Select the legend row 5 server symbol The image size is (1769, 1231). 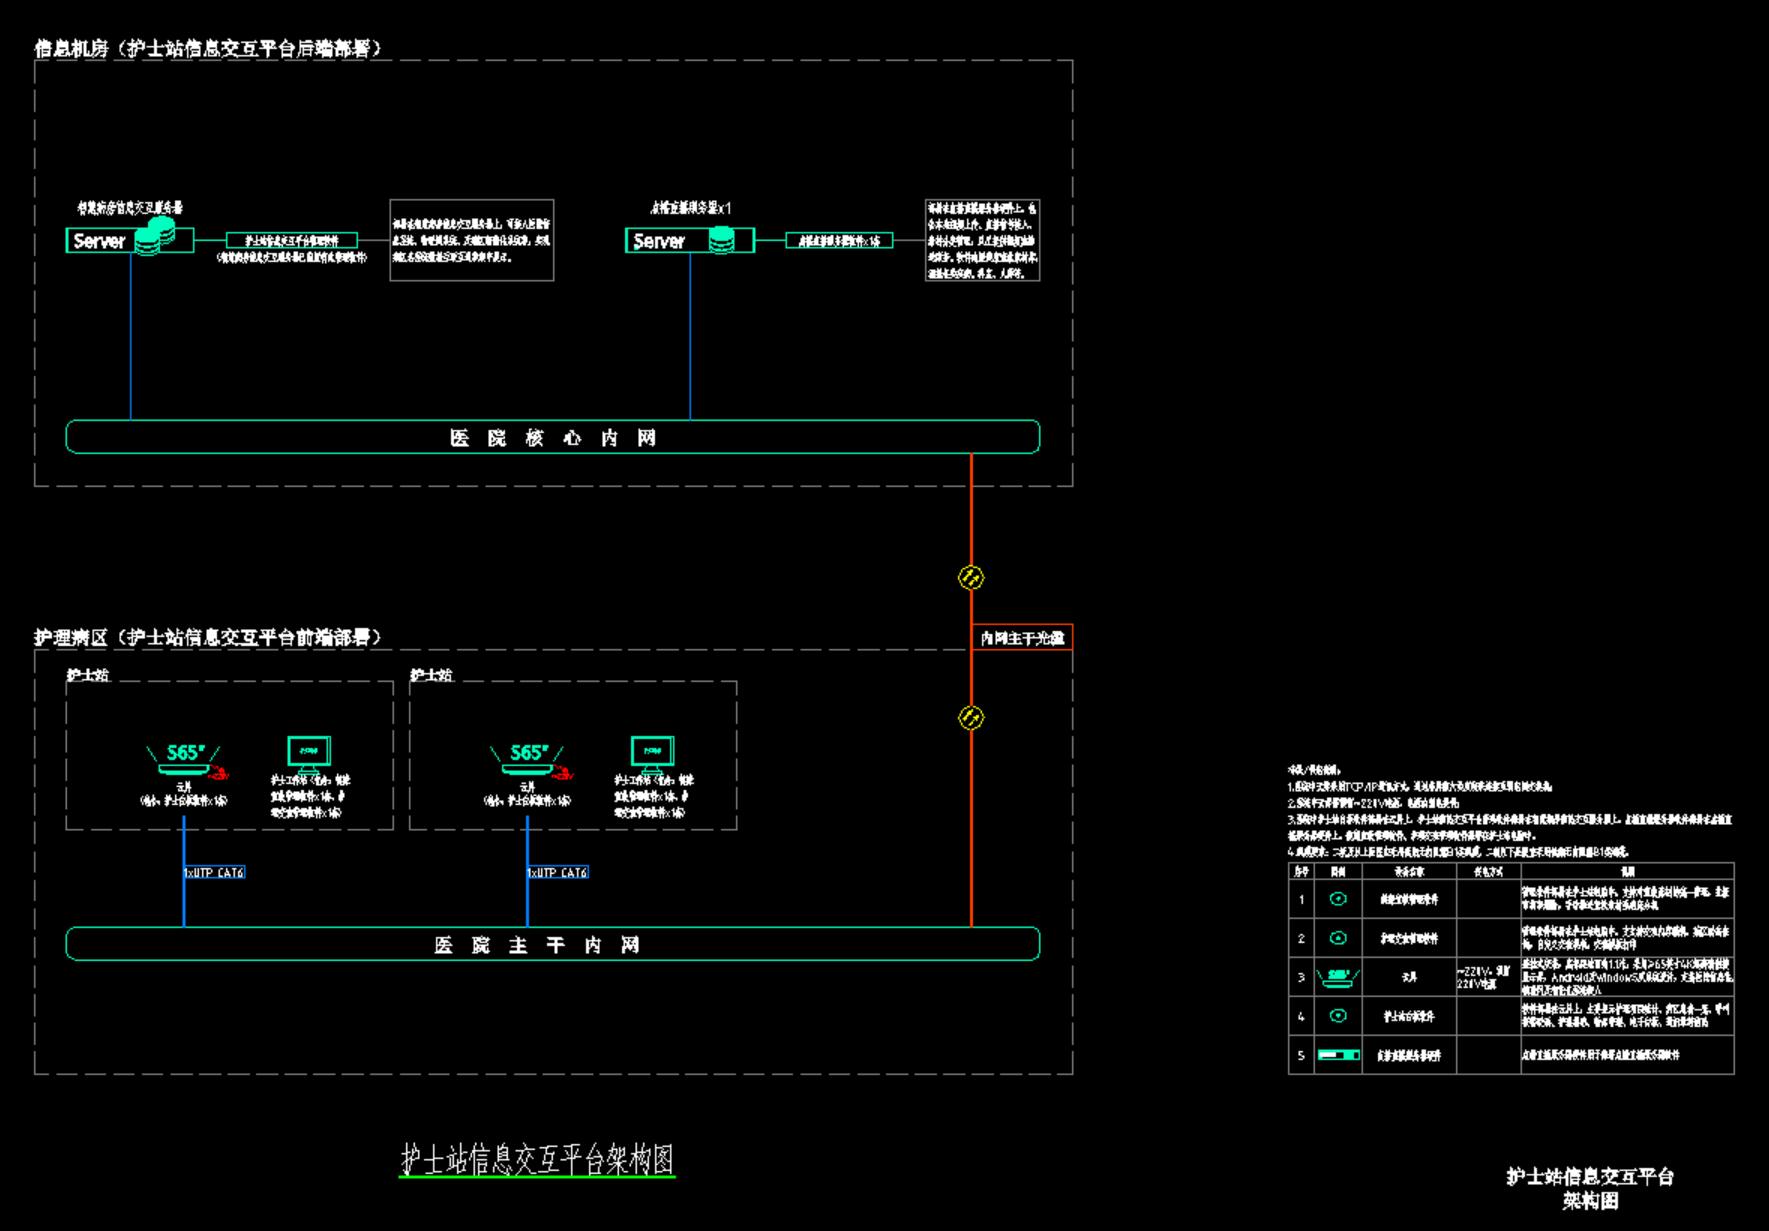(x=1338, y=1055)
